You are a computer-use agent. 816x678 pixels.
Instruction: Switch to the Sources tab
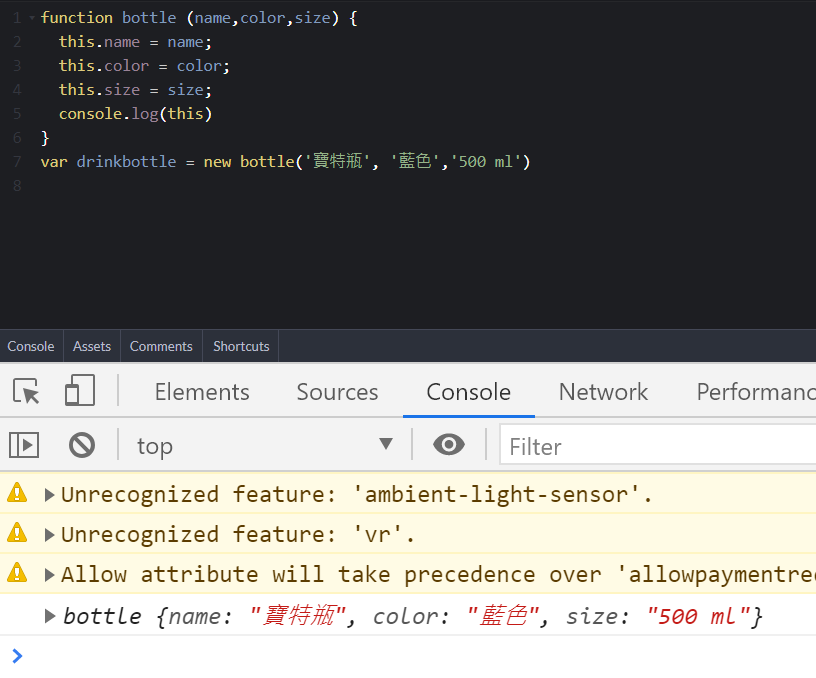click(x=337, y=392)
